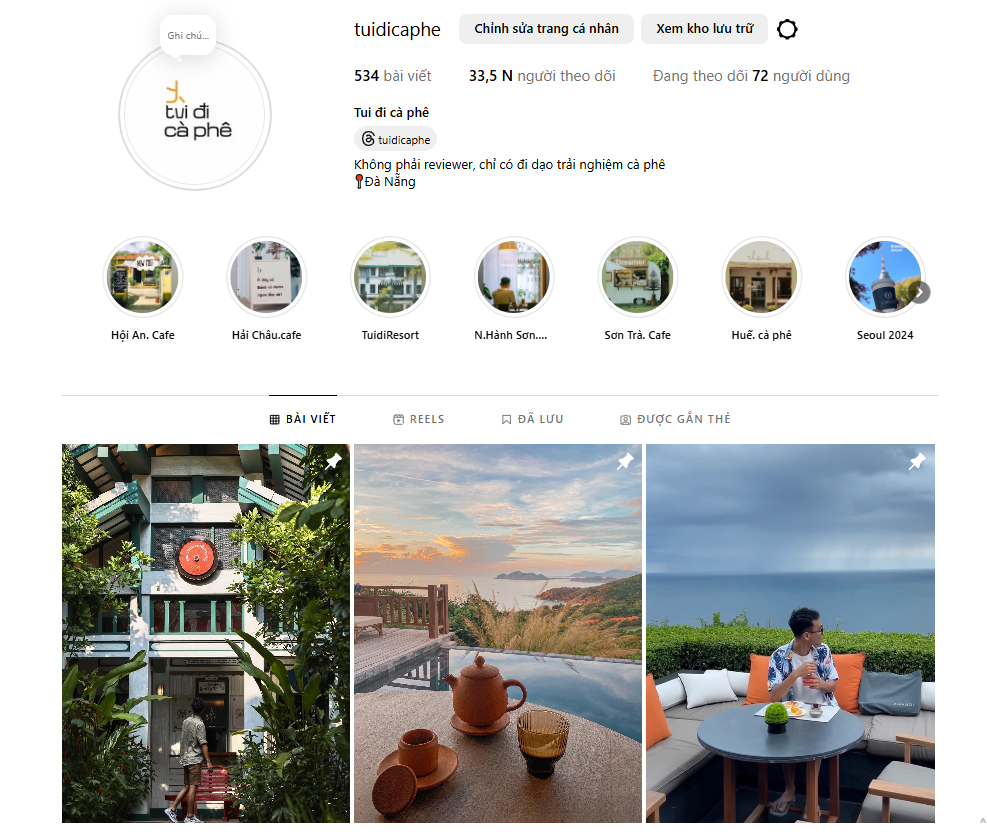Image resolution: width=987 pixels, height=836 pixels.
Task: Switch to the ĐÃ LƯU tab
Action: point(532,419)
